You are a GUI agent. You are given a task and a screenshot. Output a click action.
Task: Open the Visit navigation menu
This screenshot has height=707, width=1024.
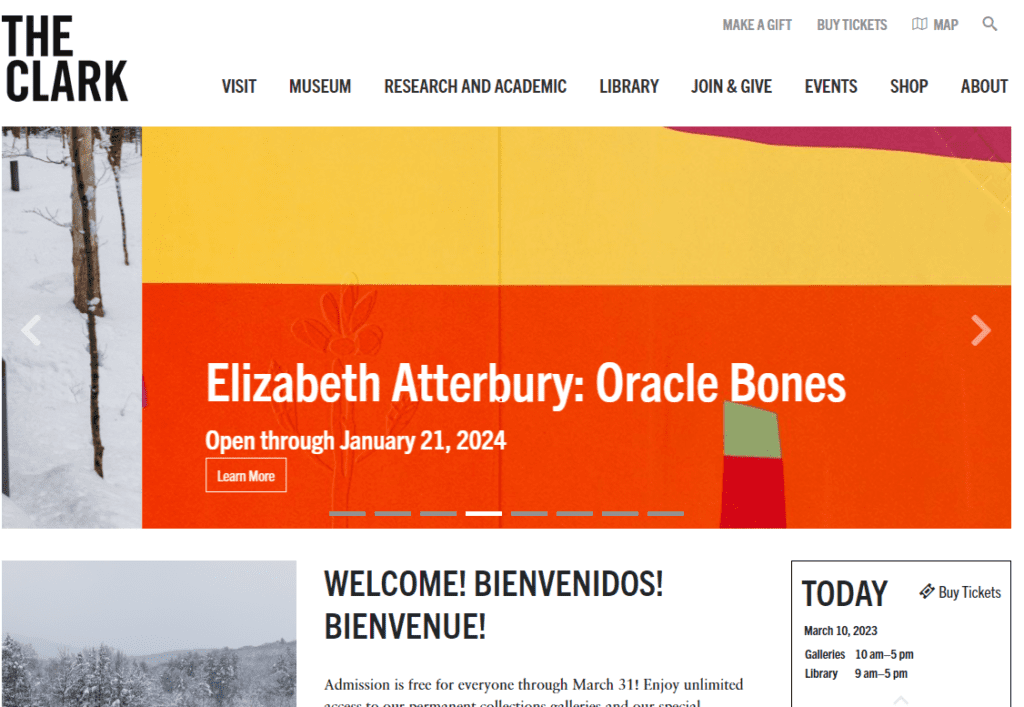[x=239, y=87]
